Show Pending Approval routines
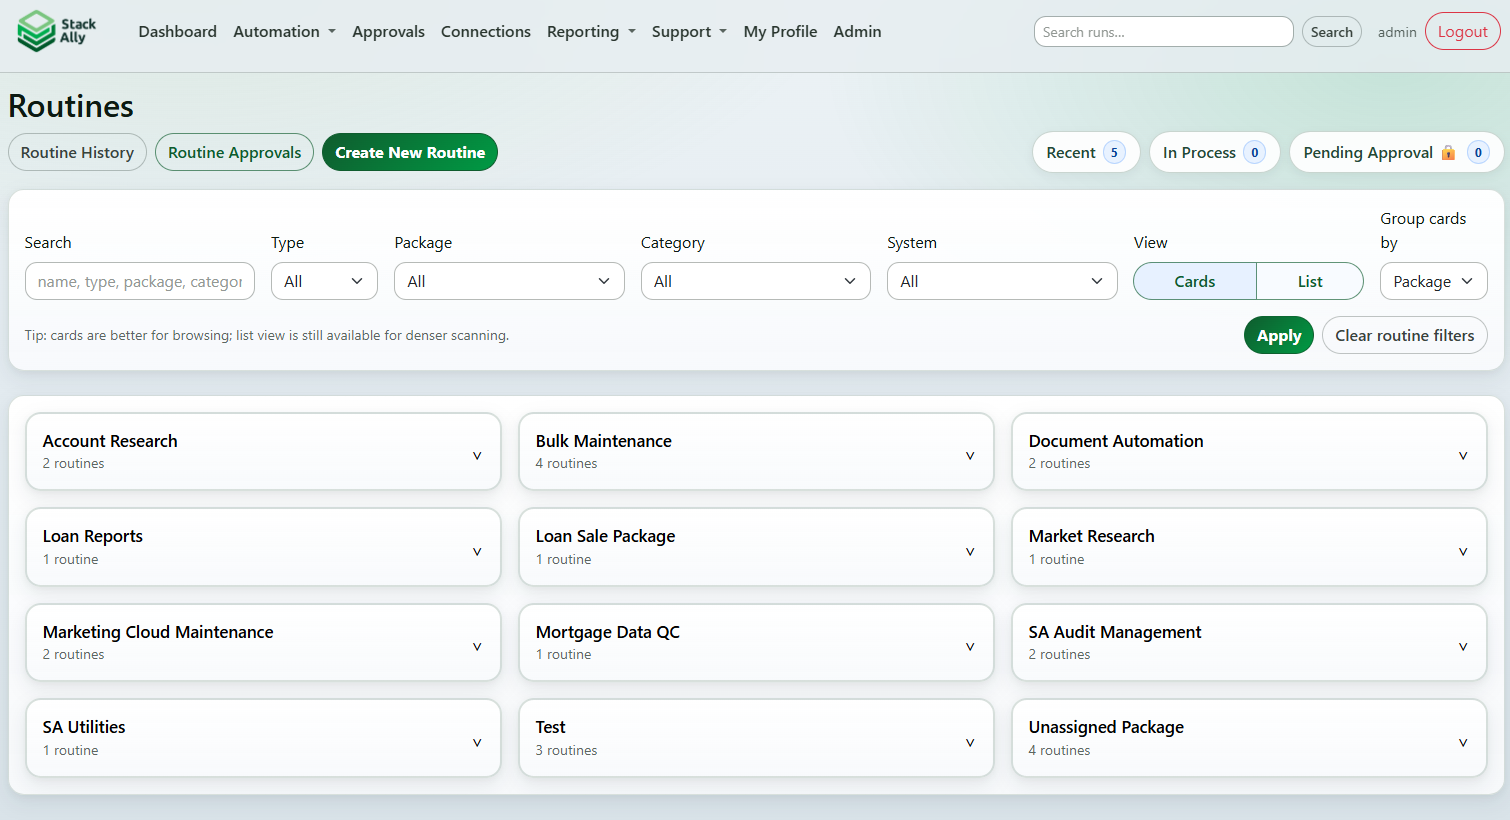This screenshot has height=820, width=1510. click(1396, 152)
